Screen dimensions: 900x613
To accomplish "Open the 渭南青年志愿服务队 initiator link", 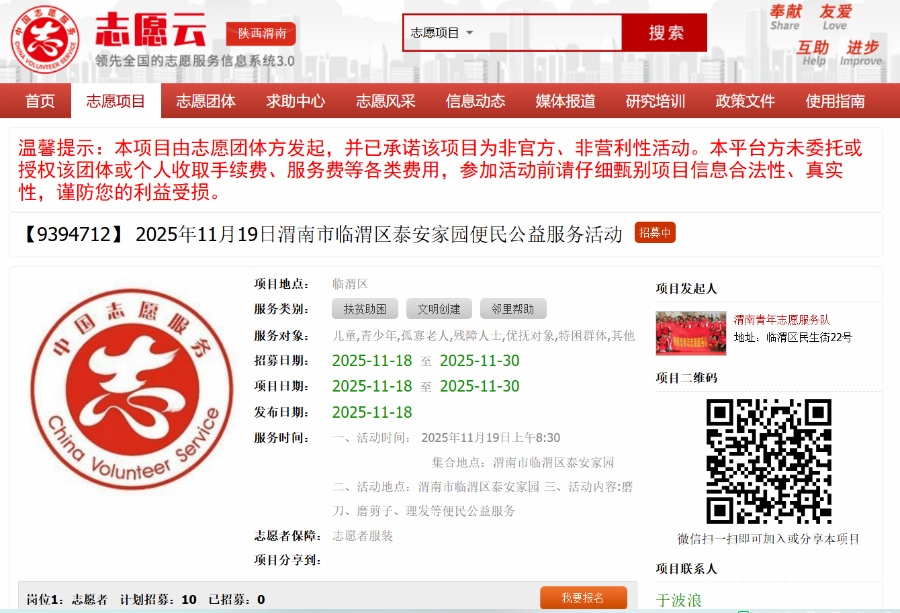I will tap(781, 320).
